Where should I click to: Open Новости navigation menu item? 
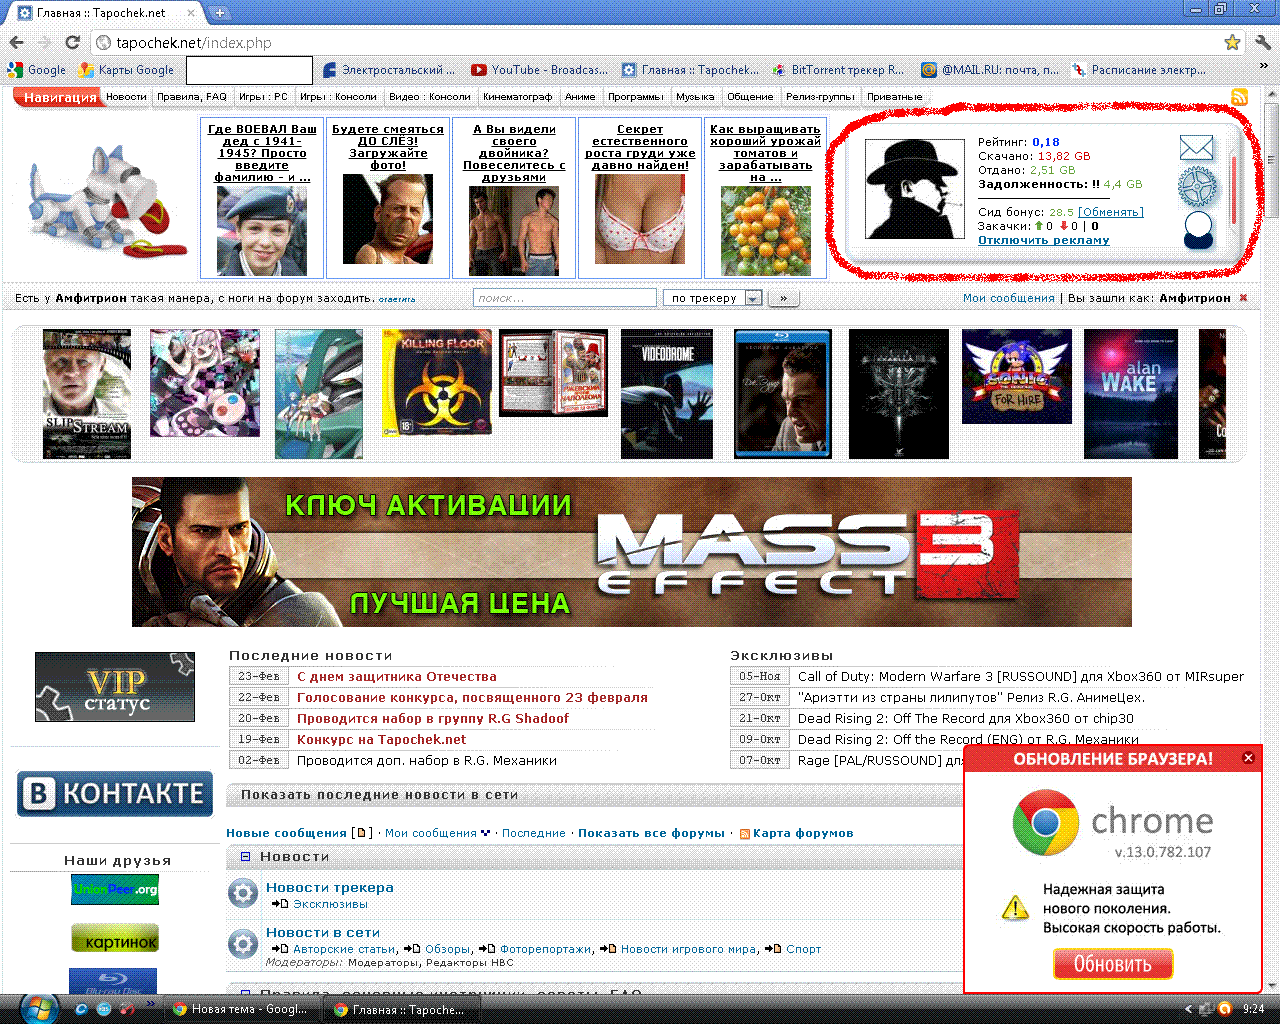[x=126, y=97]
